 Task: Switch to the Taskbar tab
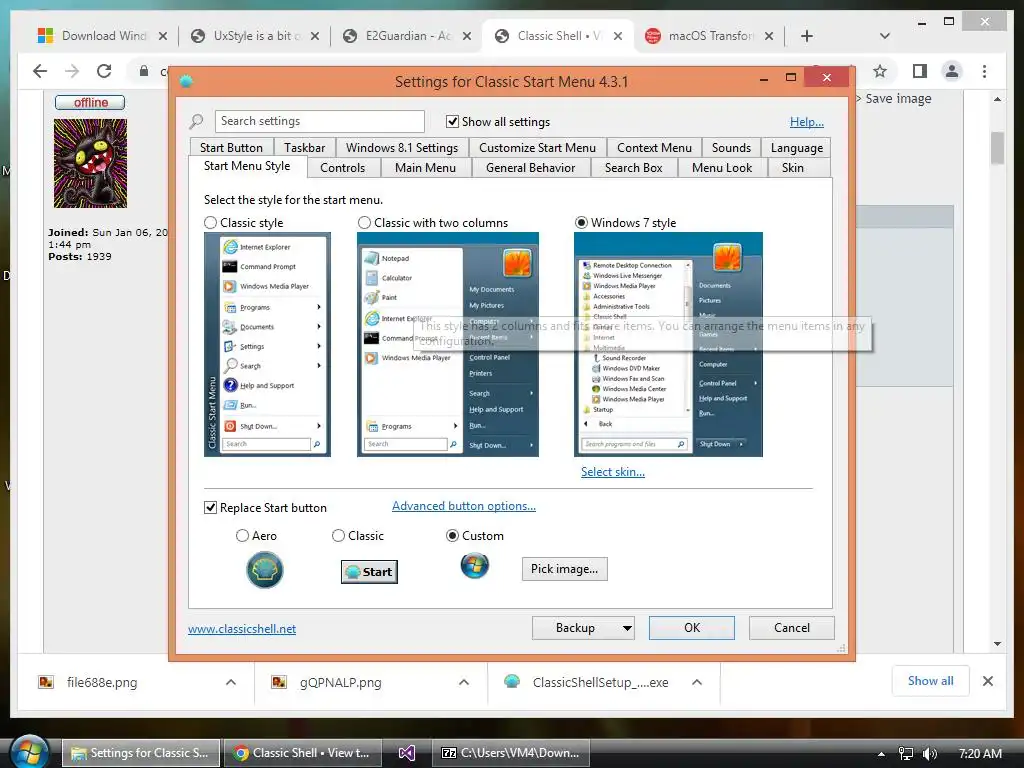click(304, 148)
